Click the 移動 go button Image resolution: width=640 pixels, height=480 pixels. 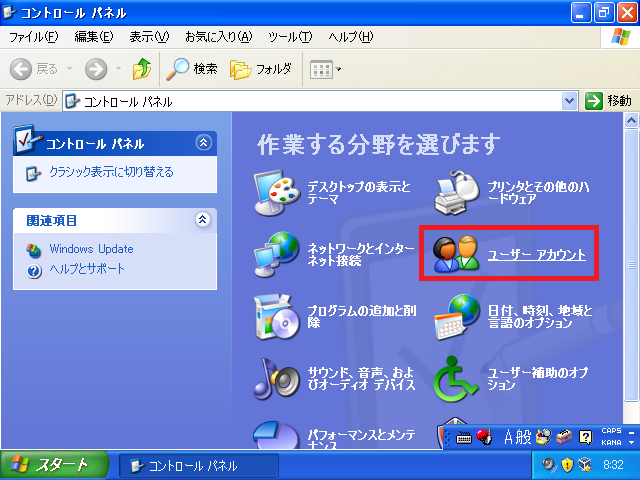(x=608, y=100)
